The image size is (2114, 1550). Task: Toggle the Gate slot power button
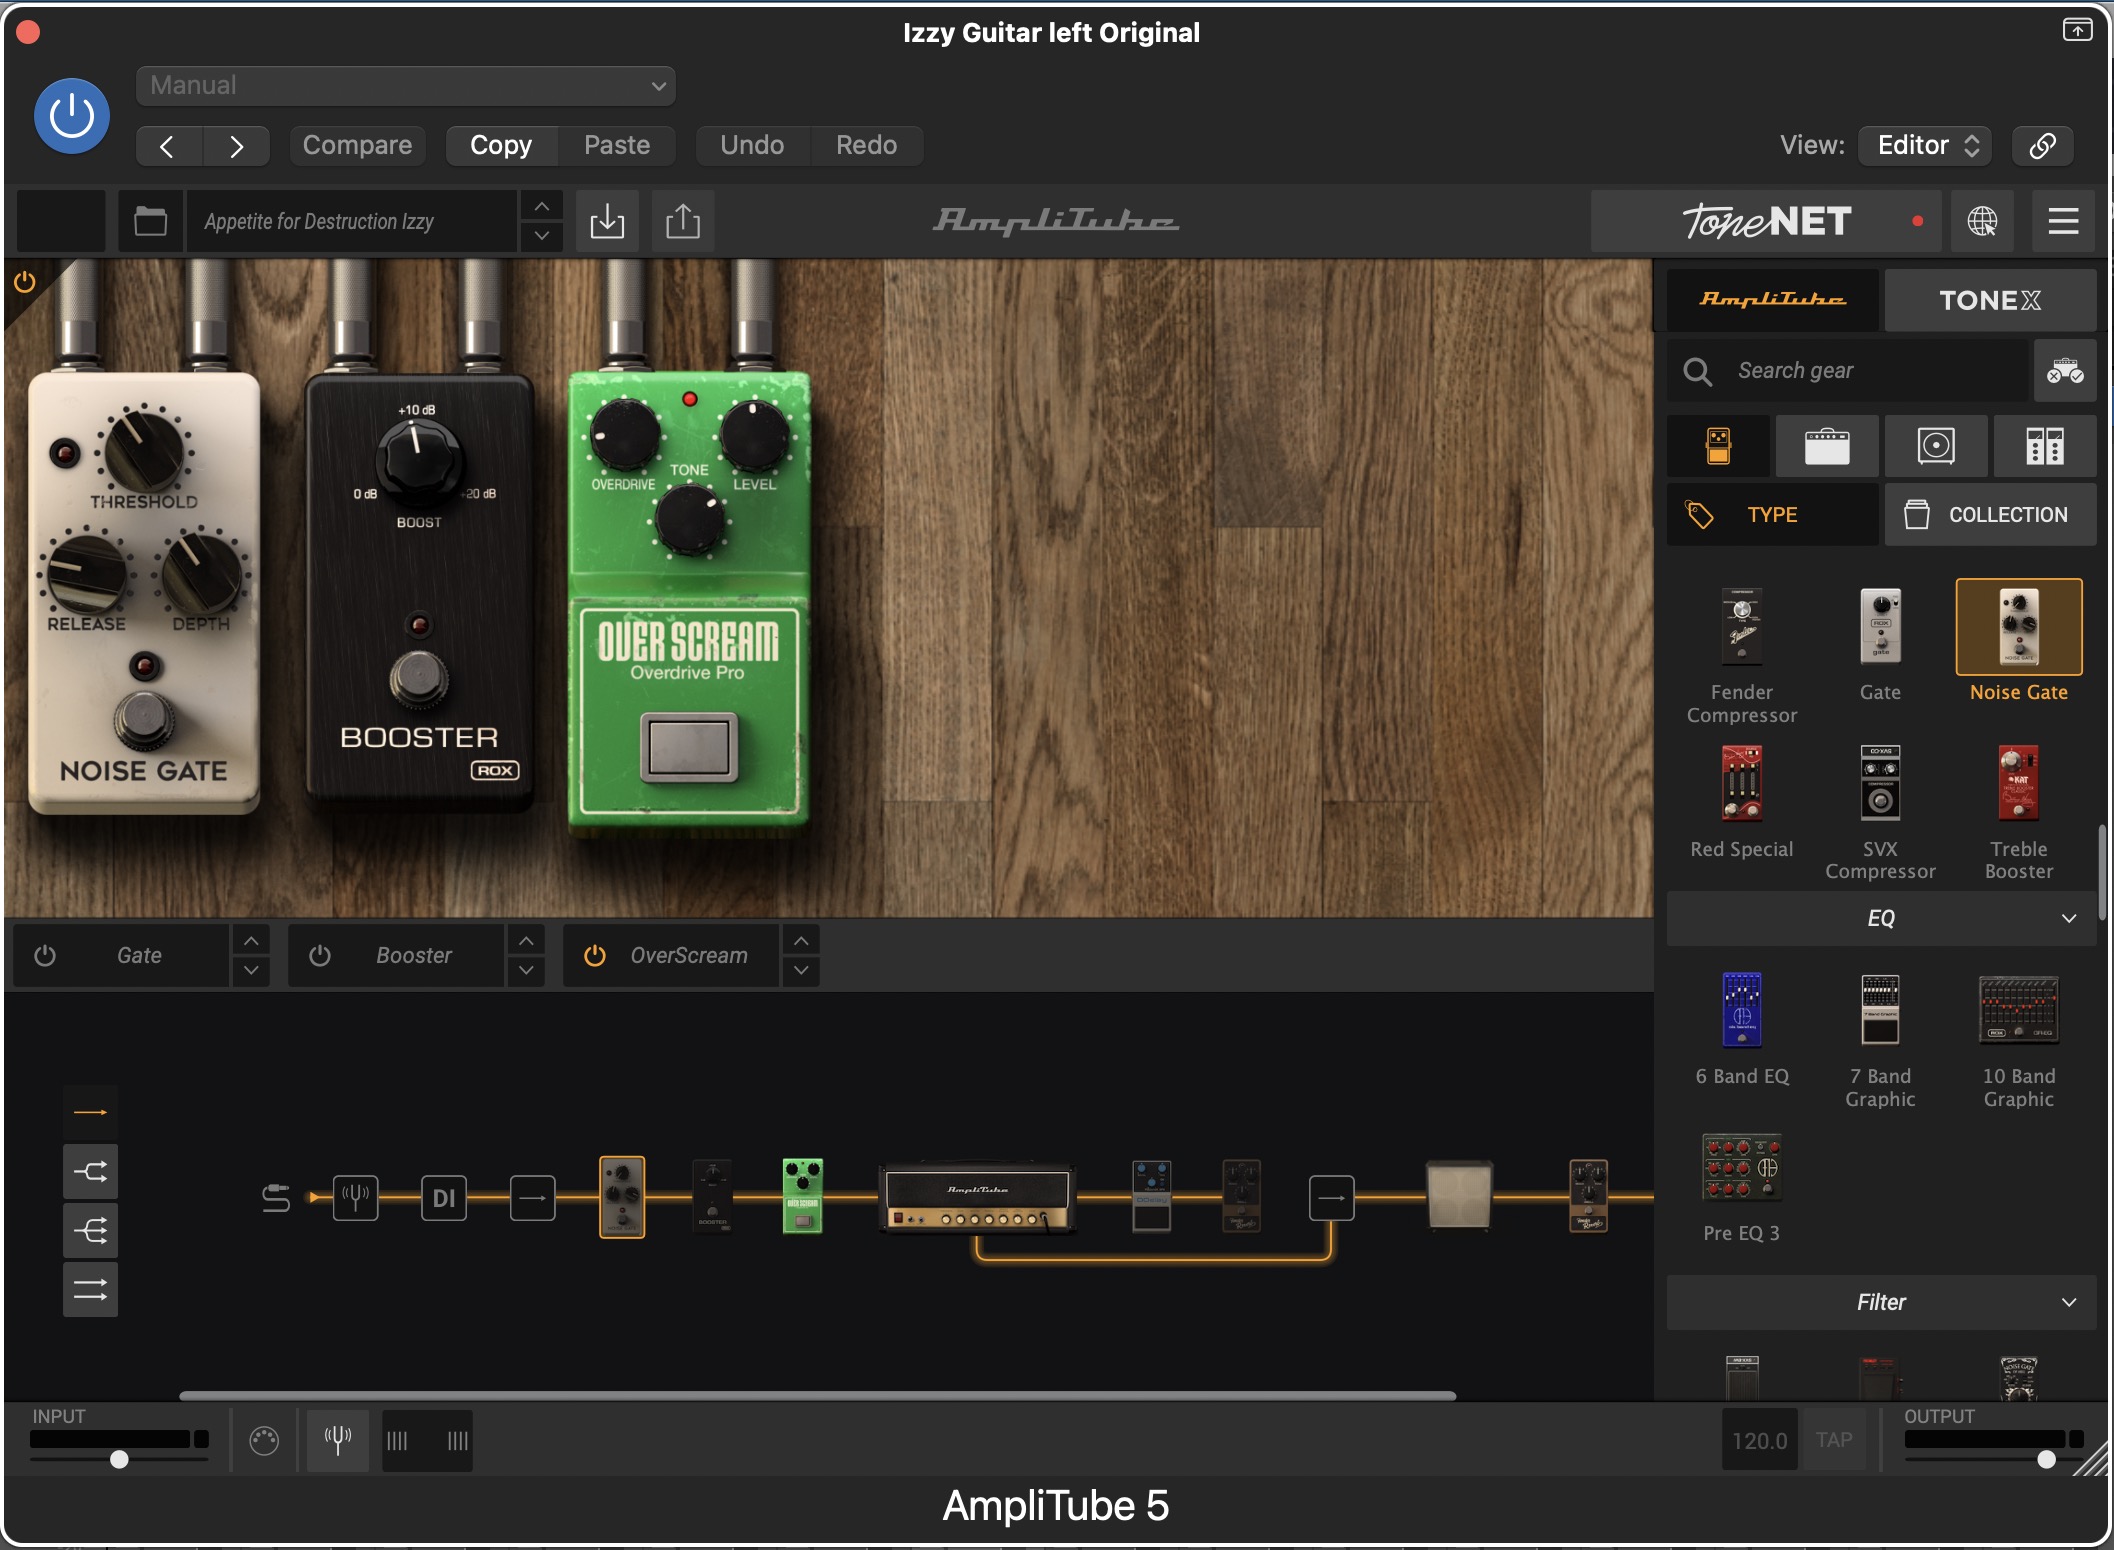click(45, 955)
